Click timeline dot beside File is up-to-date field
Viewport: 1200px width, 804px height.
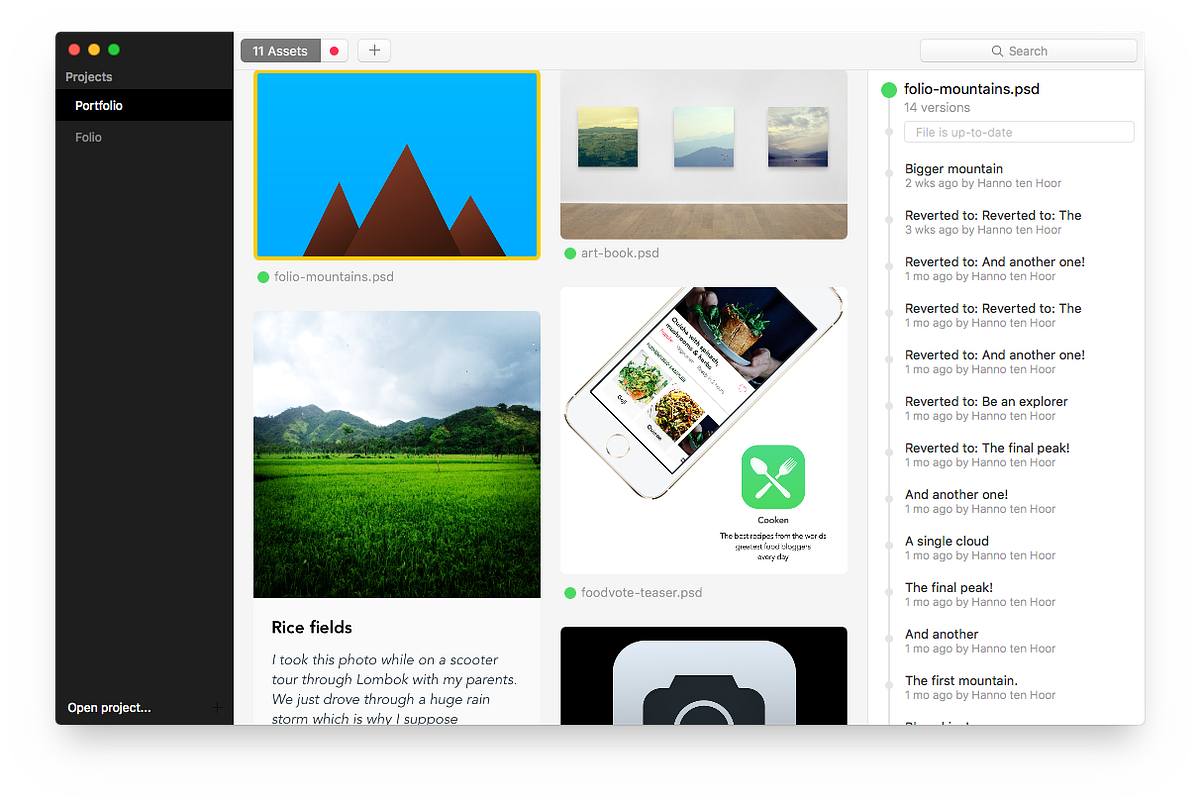[x=888, y=132]
